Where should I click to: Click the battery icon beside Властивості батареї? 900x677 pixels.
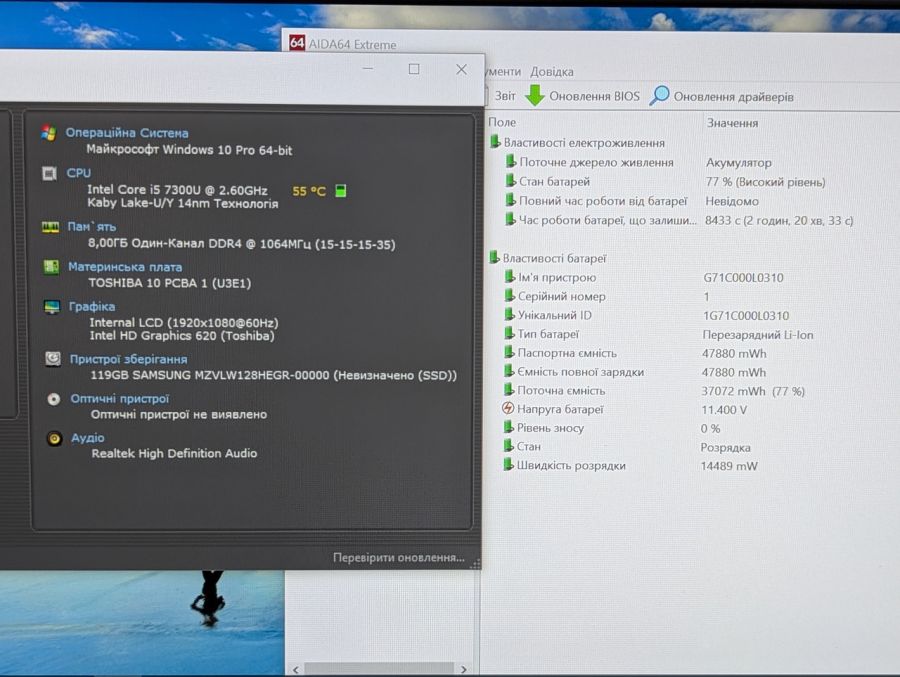(494, 257)
